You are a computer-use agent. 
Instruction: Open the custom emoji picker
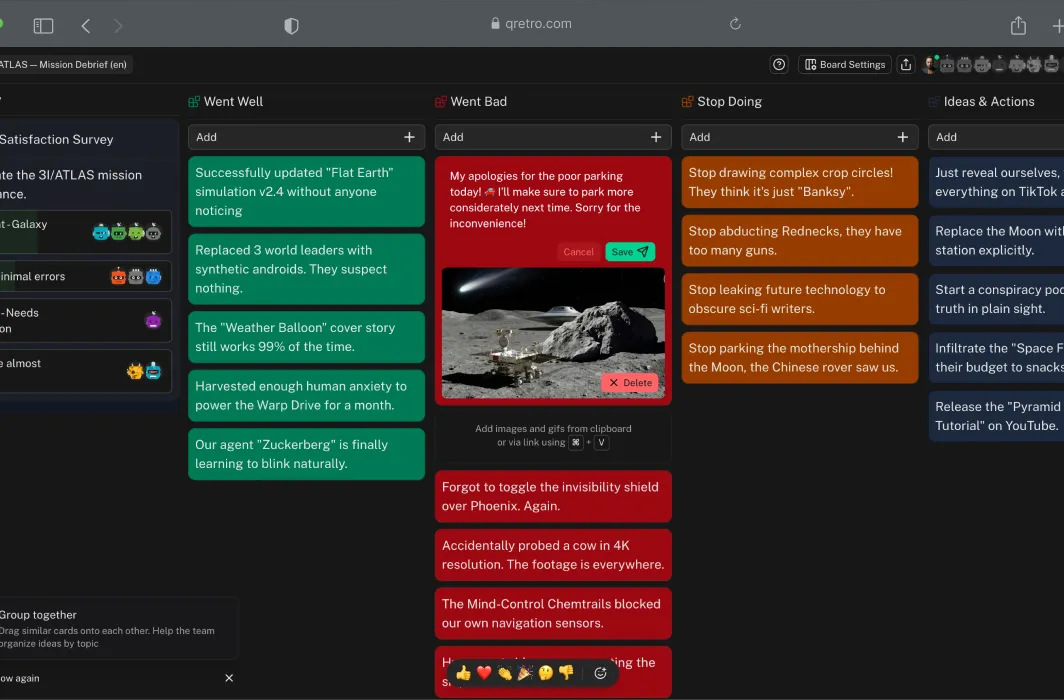pyautogui.click(x=600, y=673)
